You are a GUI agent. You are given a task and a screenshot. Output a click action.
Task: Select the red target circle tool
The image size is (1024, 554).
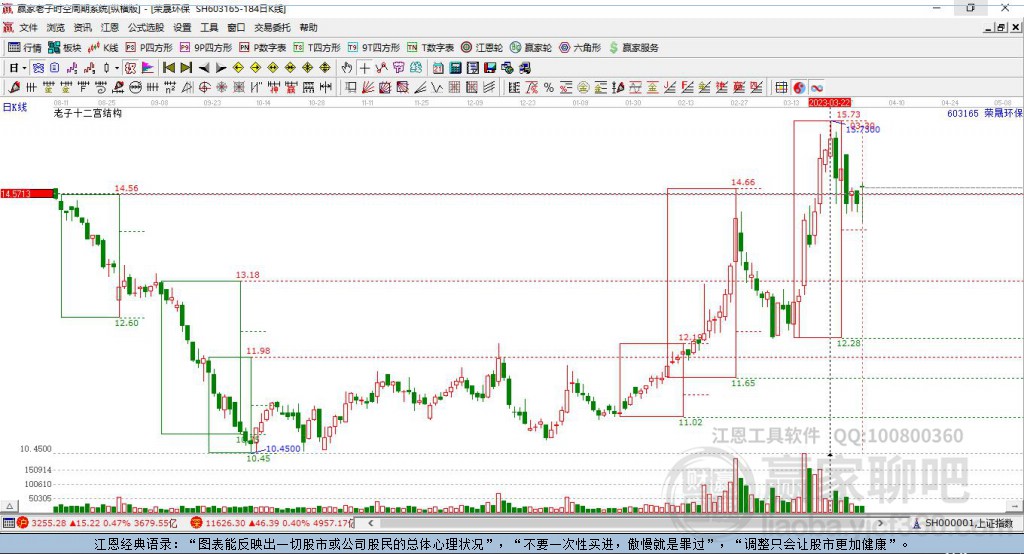(x=204, y=88)
